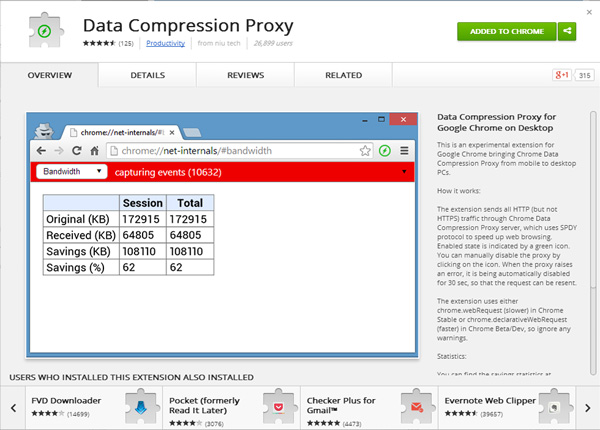Click the home icon in the screenshot browser
The width and height of the screenshot is (600, 430).
coord(95,151)
